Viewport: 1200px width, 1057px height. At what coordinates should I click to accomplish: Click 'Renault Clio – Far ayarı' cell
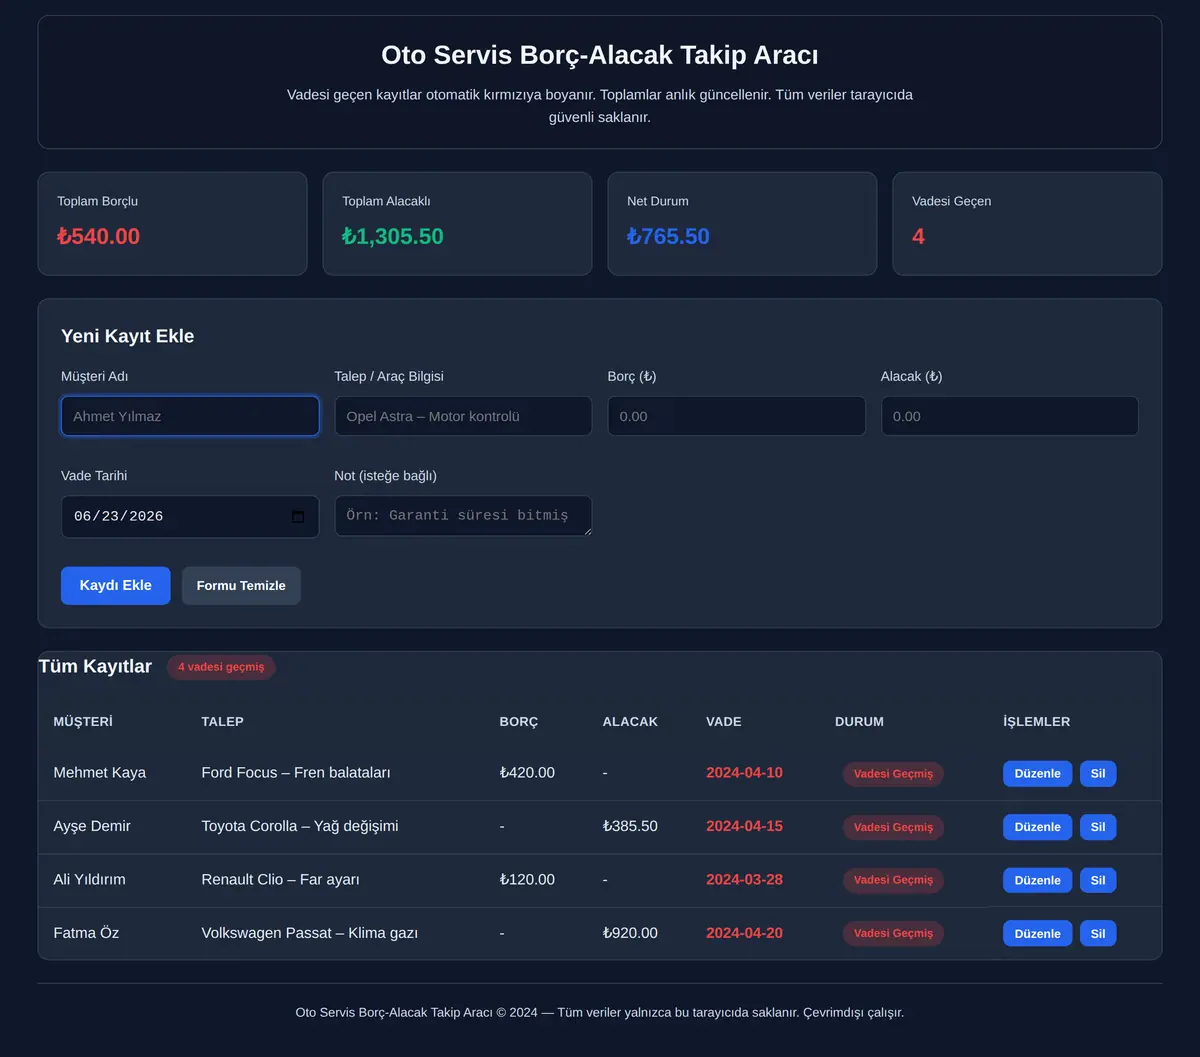click(280, 880)
